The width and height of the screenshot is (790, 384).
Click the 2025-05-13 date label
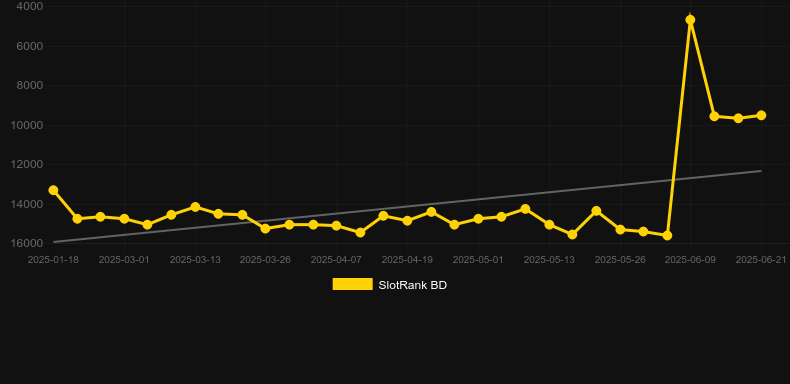coord(549,260)
